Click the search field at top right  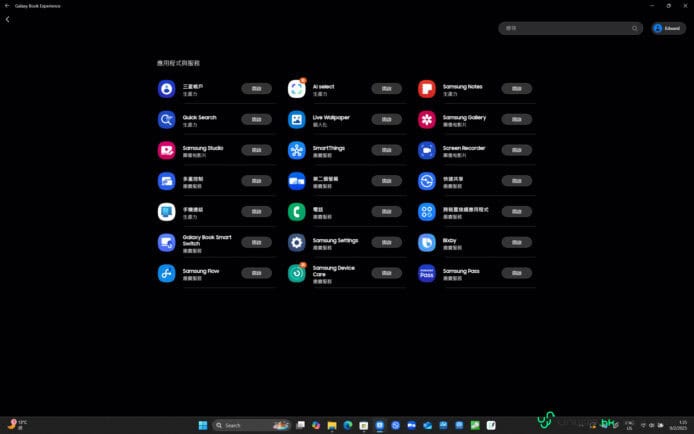565,28
